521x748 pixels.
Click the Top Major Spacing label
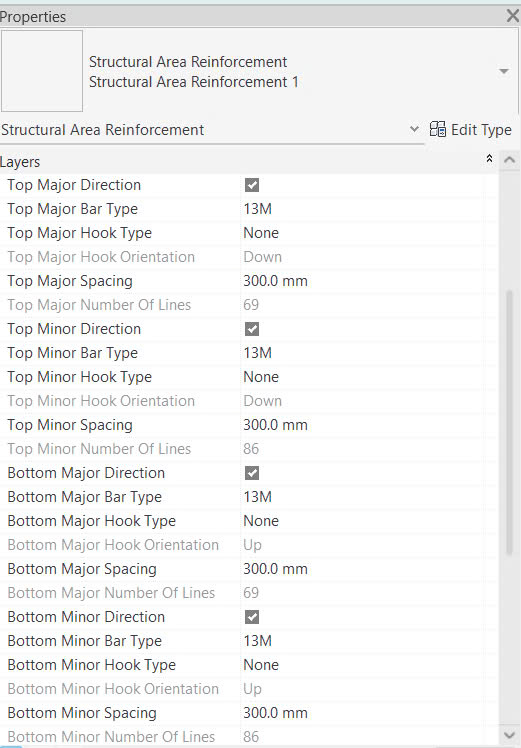point(70,281)
